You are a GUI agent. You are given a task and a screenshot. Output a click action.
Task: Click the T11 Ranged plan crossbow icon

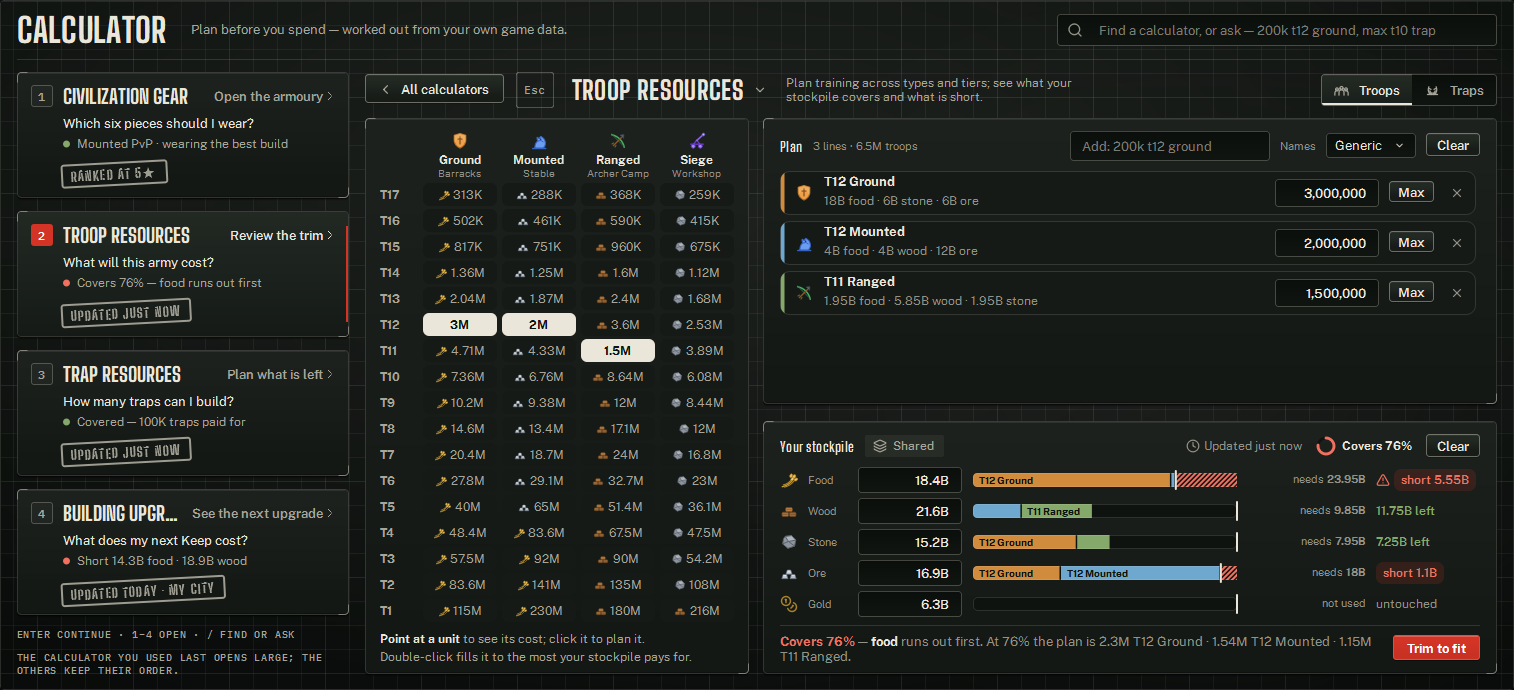click(x=803, y=293)
